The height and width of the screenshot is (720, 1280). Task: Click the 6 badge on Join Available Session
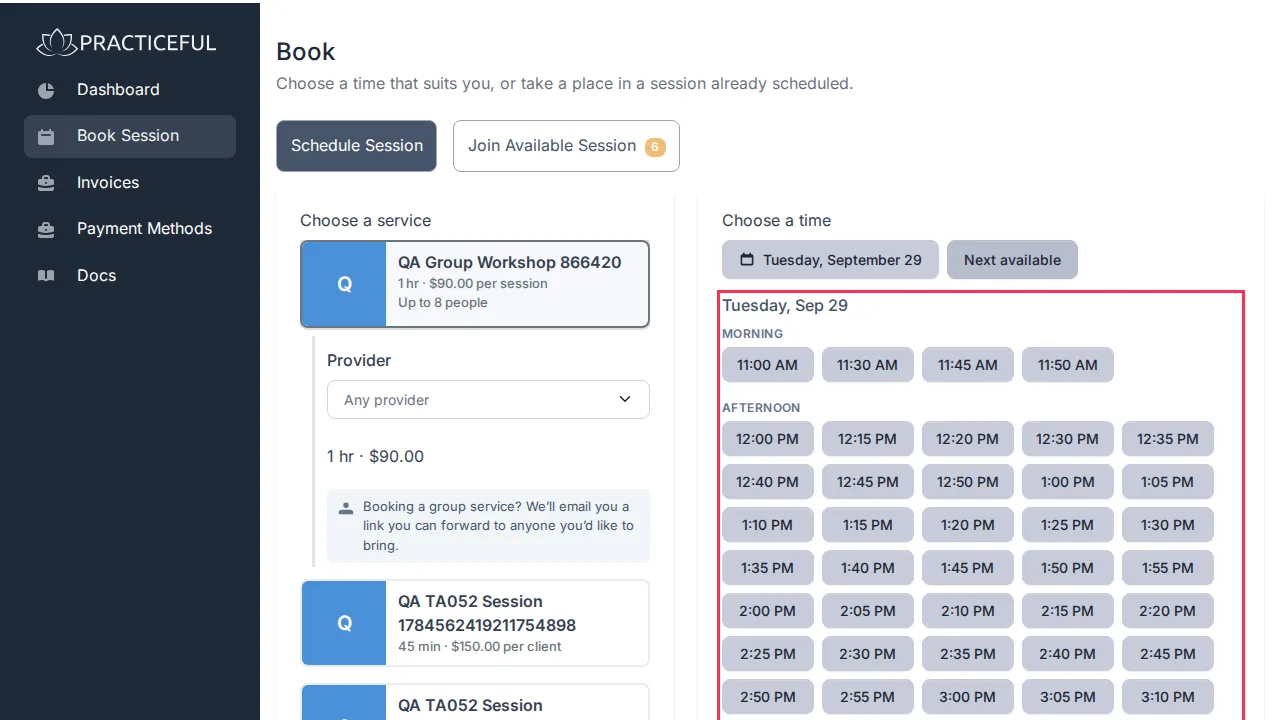point(655,147)
